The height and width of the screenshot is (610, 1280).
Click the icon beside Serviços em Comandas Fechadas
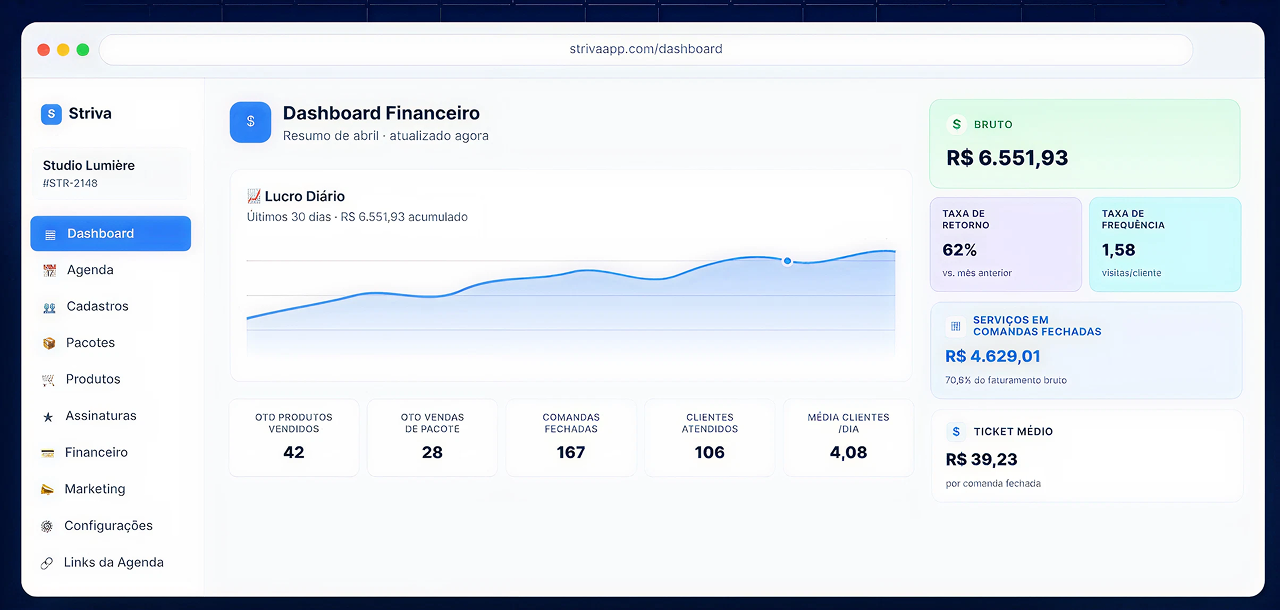[x=955, y=326]
